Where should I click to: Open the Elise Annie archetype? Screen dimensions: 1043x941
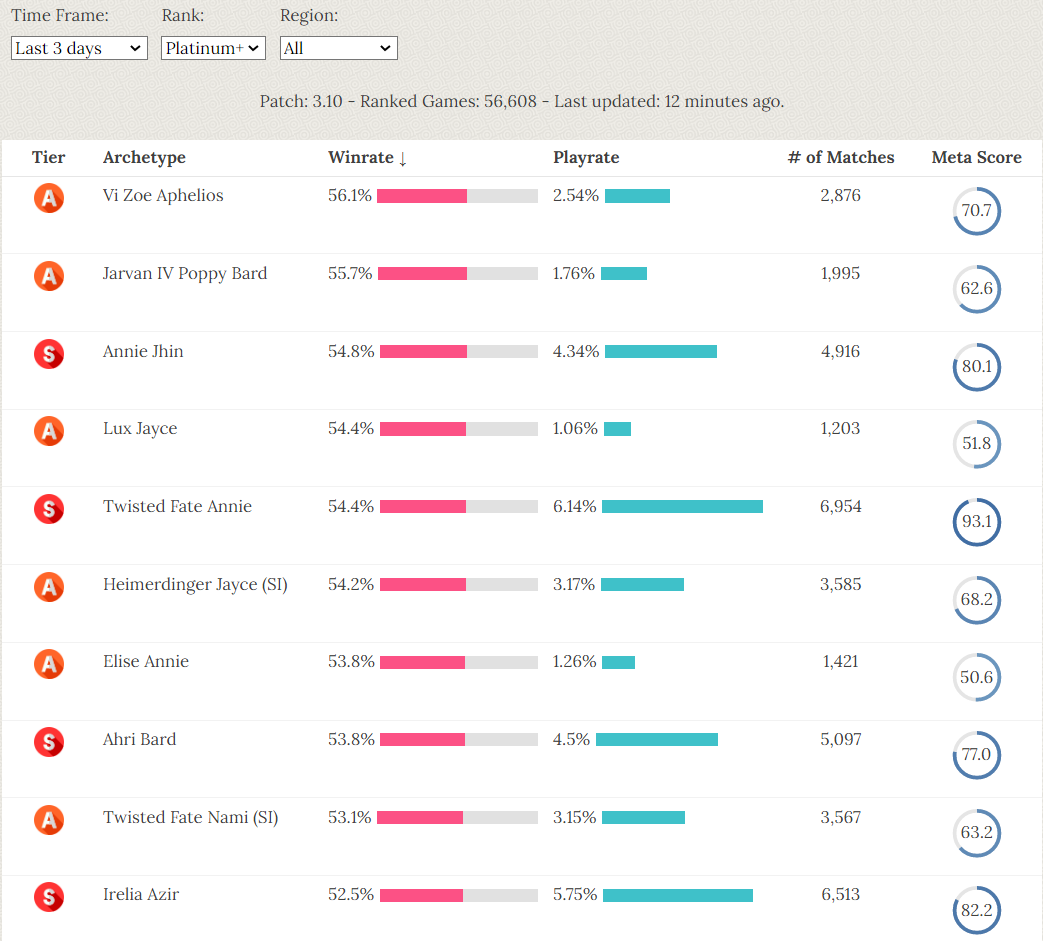(146, 662)
